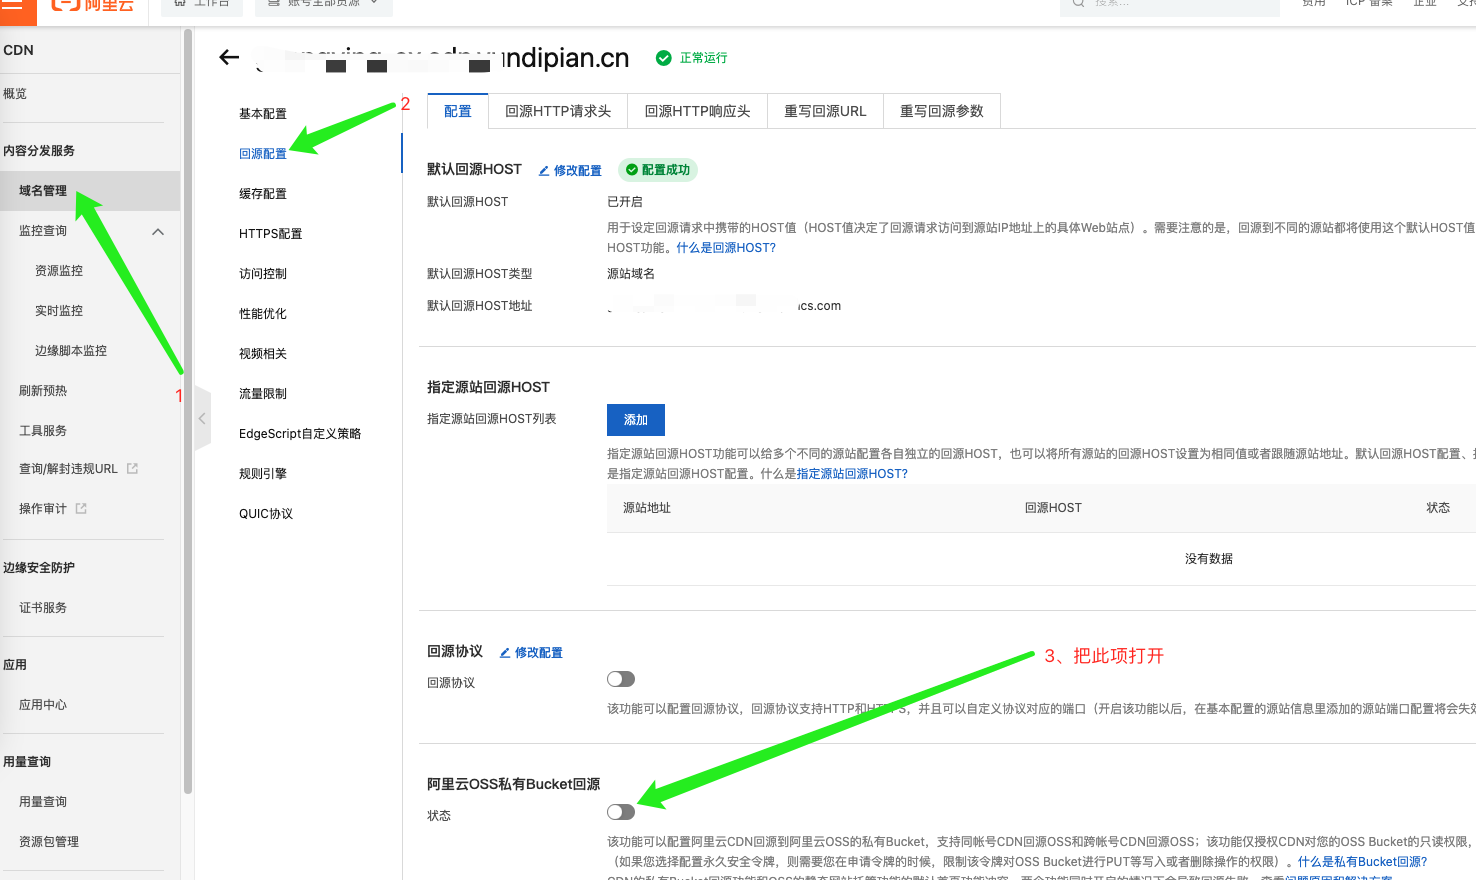Click the pencil 修改配置 beside 默认回源HOST
Image resolution: width=1476 pixels, height=880 pixels.
(570, 171)
